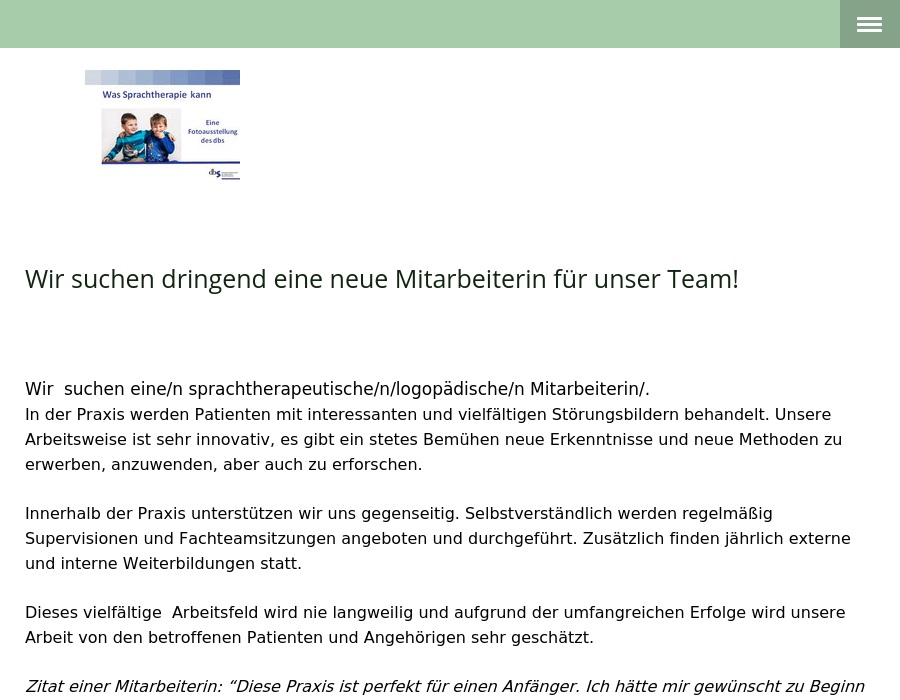The image size is (900, 700).
Task: Click the paragraph starting 'Dieses vielfältige Arbeitsfeld'
Action: click(x=434, y=624)
